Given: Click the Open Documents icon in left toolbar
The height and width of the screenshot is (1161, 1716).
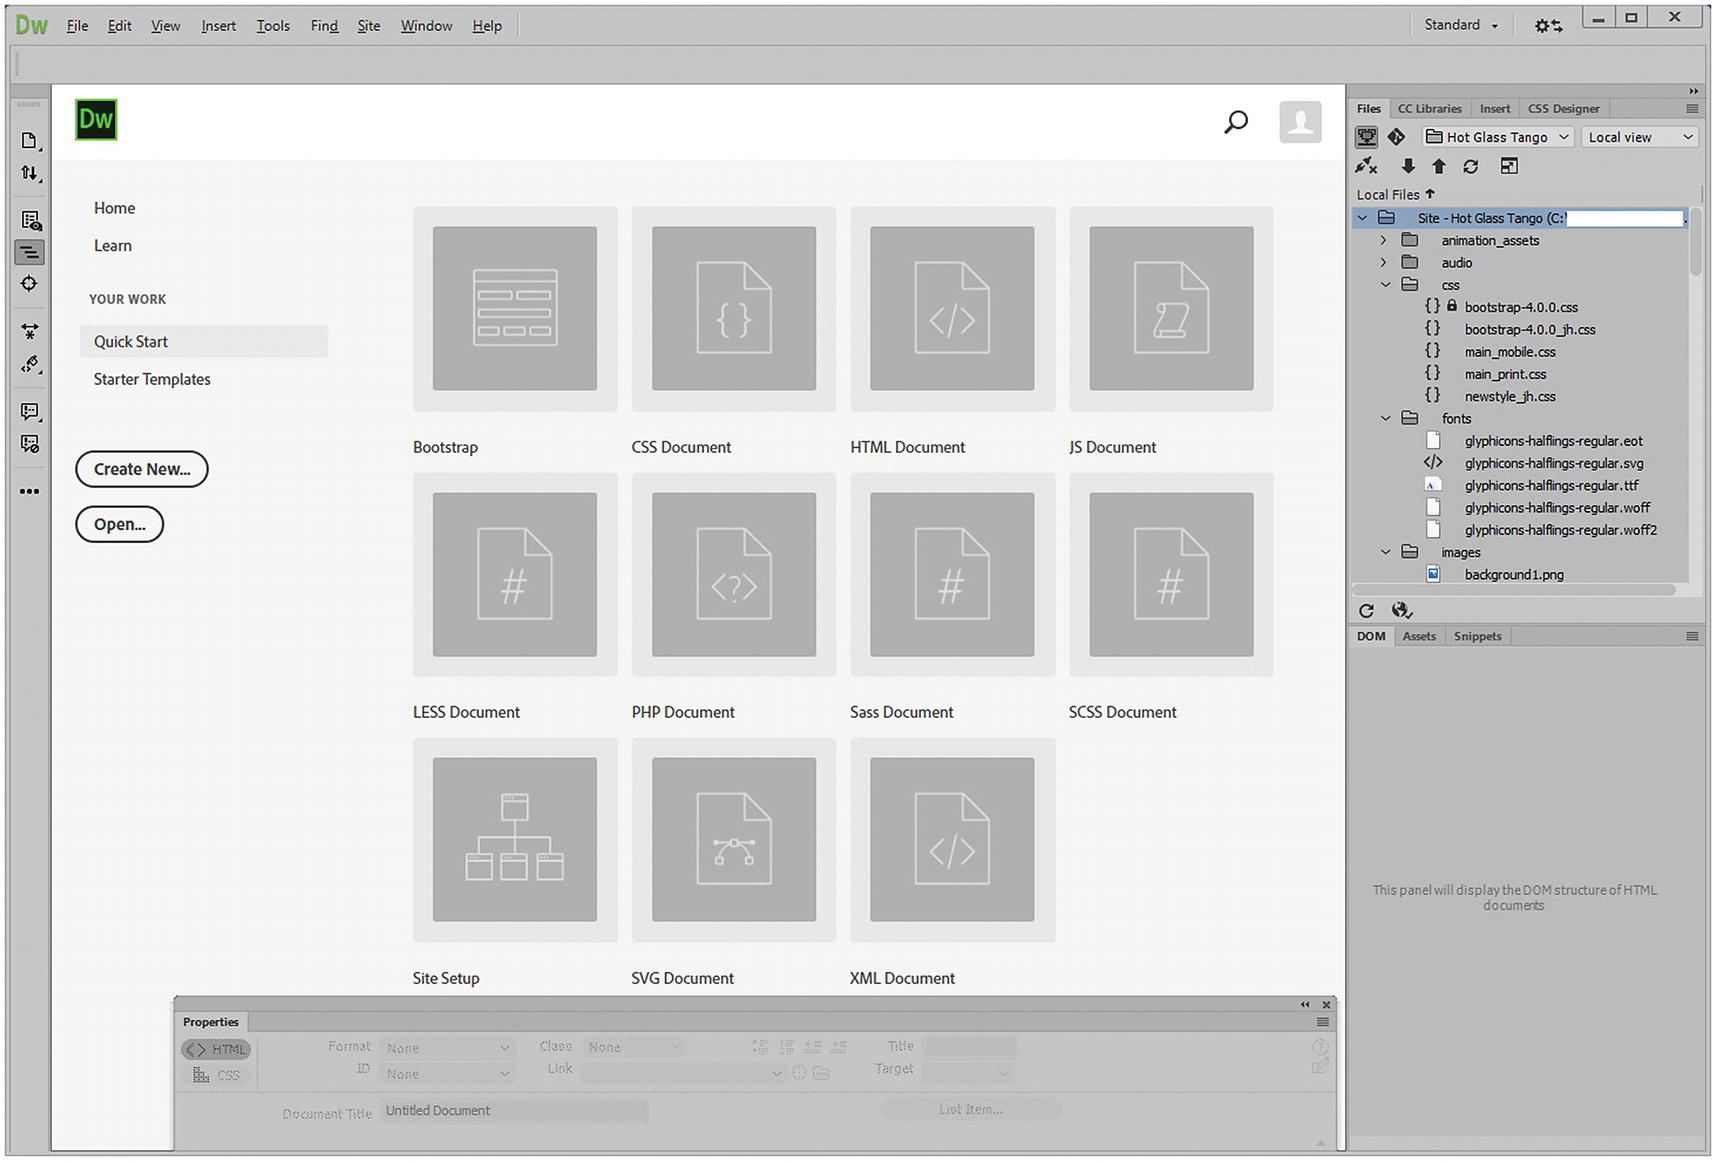Looking at the screenshot, I should (x=29, y=141).
